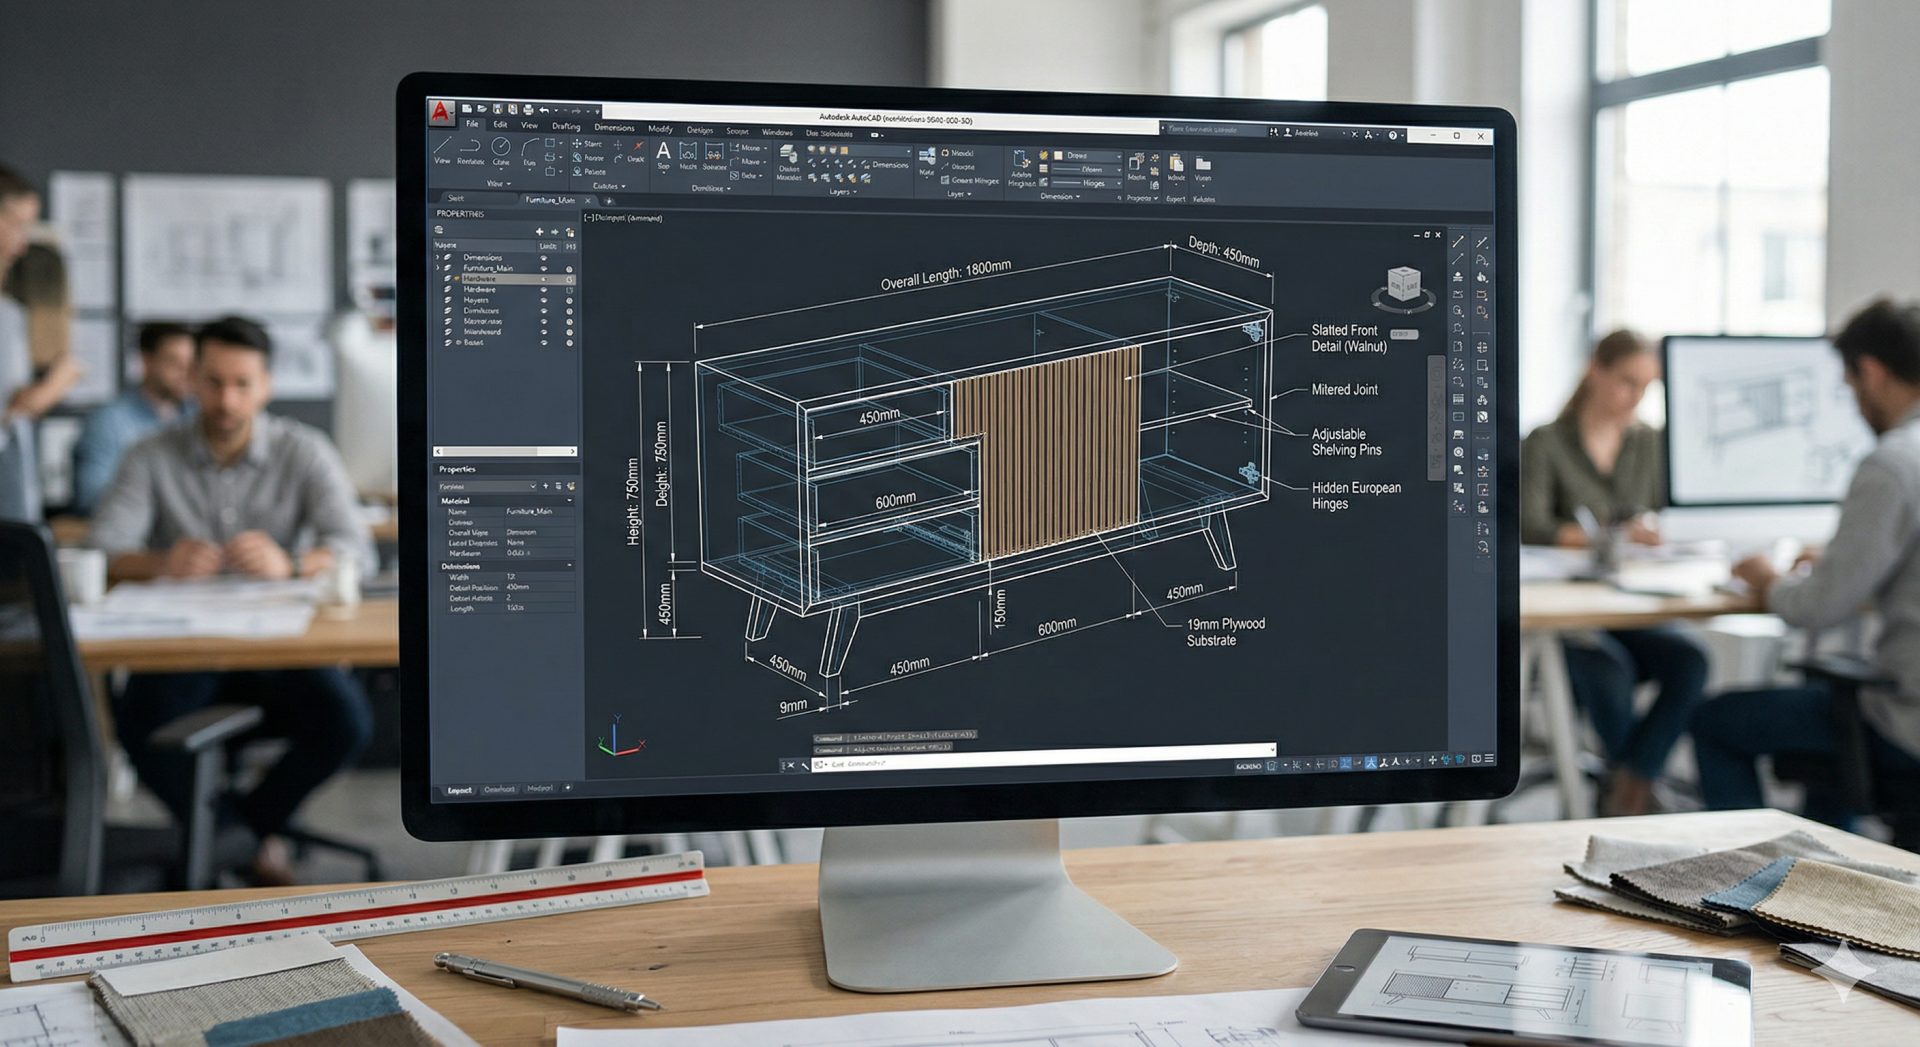Hide the Dimensions layer with its eye icon
The width and height of the screenshot is (1920, 1047).
tap(544, 258)
